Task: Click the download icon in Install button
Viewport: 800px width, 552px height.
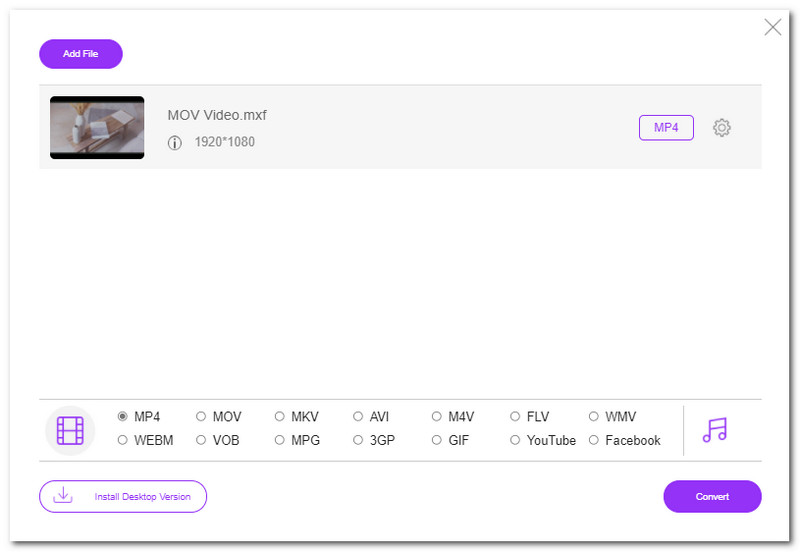Action: pyautogui.click(x=63, y=496)
